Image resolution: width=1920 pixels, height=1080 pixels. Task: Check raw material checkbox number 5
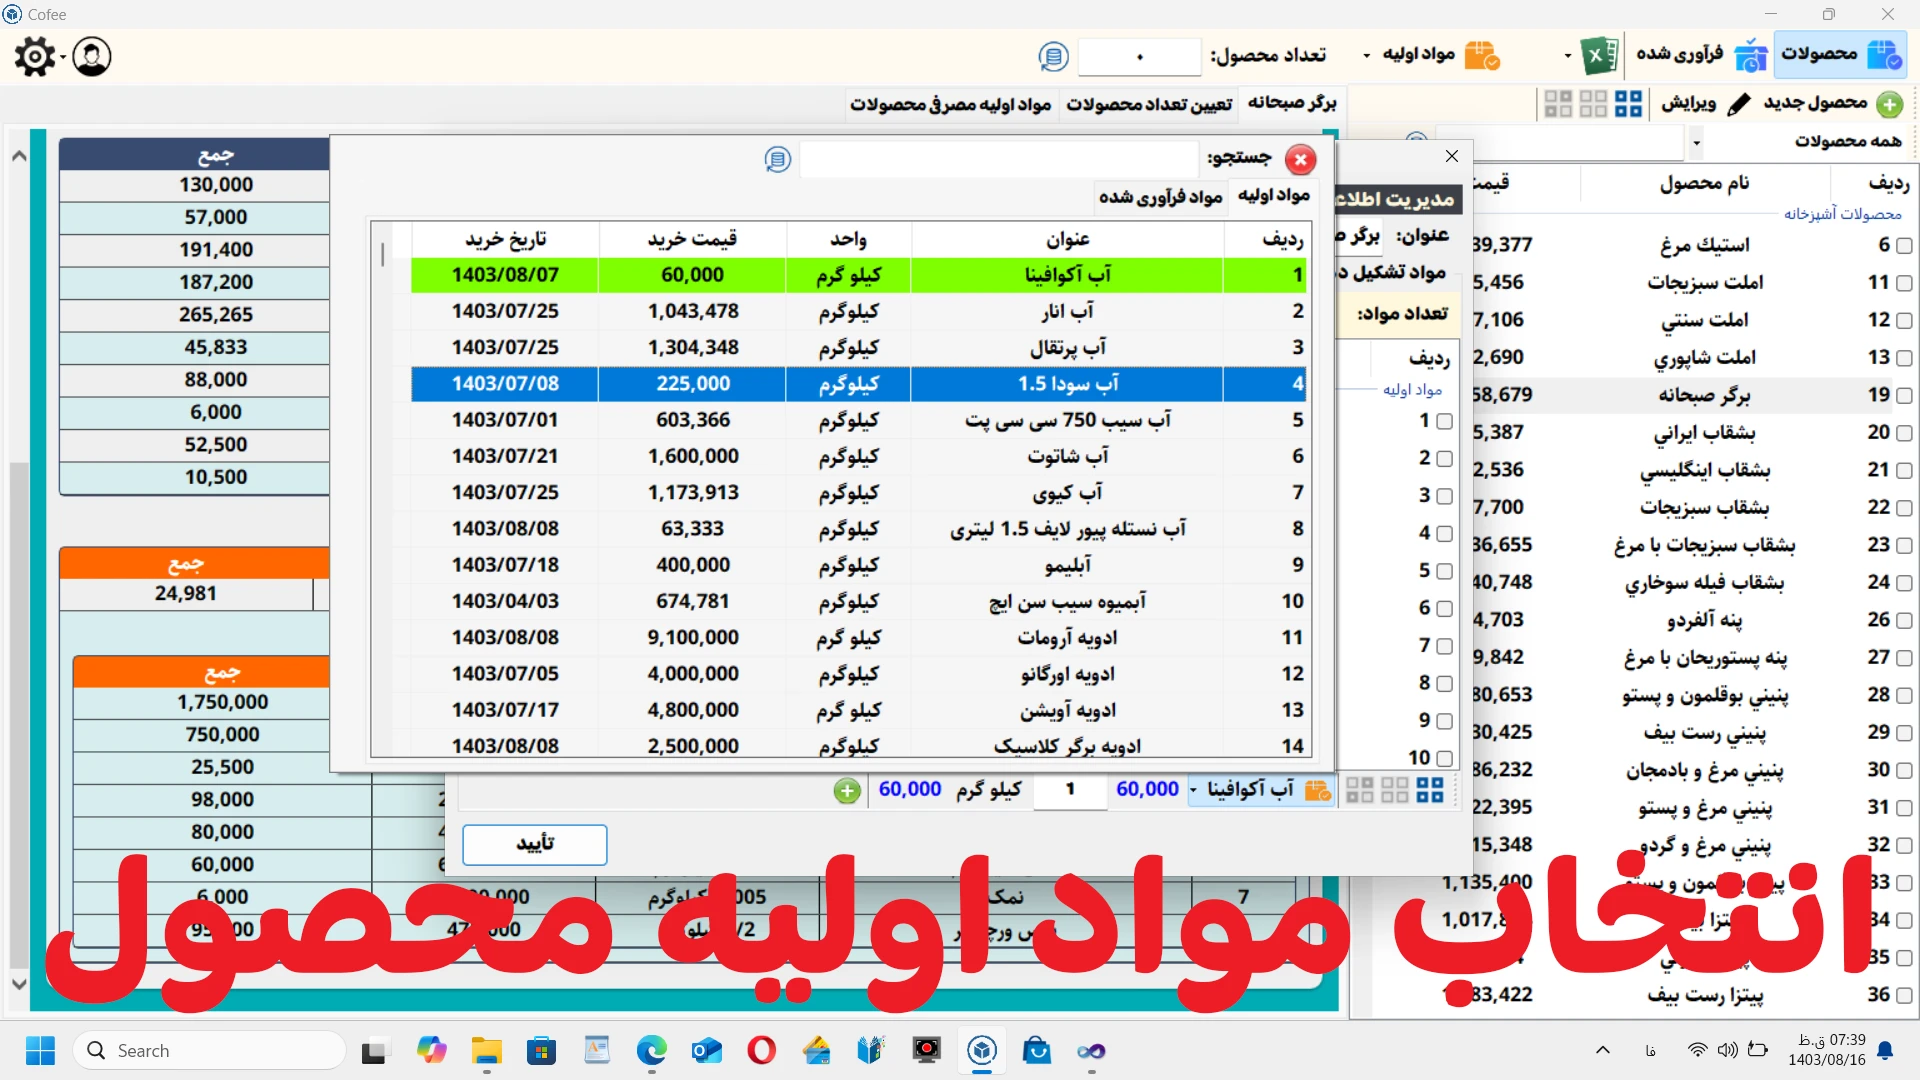click(x=1444, y=571)
